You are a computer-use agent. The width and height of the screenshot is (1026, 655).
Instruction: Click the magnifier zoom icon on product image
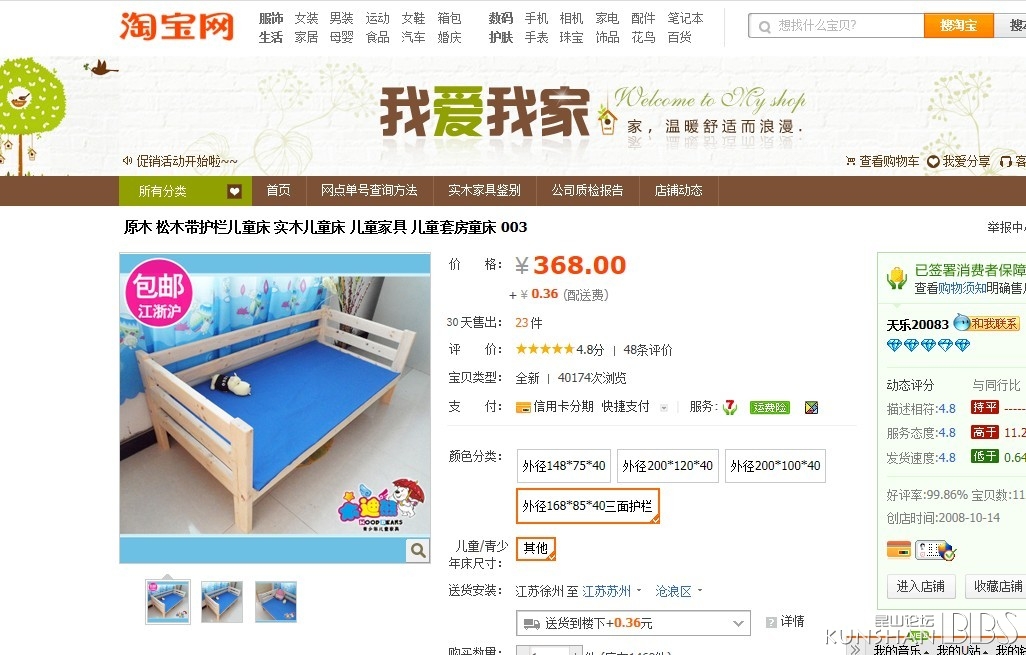[417, 550]
